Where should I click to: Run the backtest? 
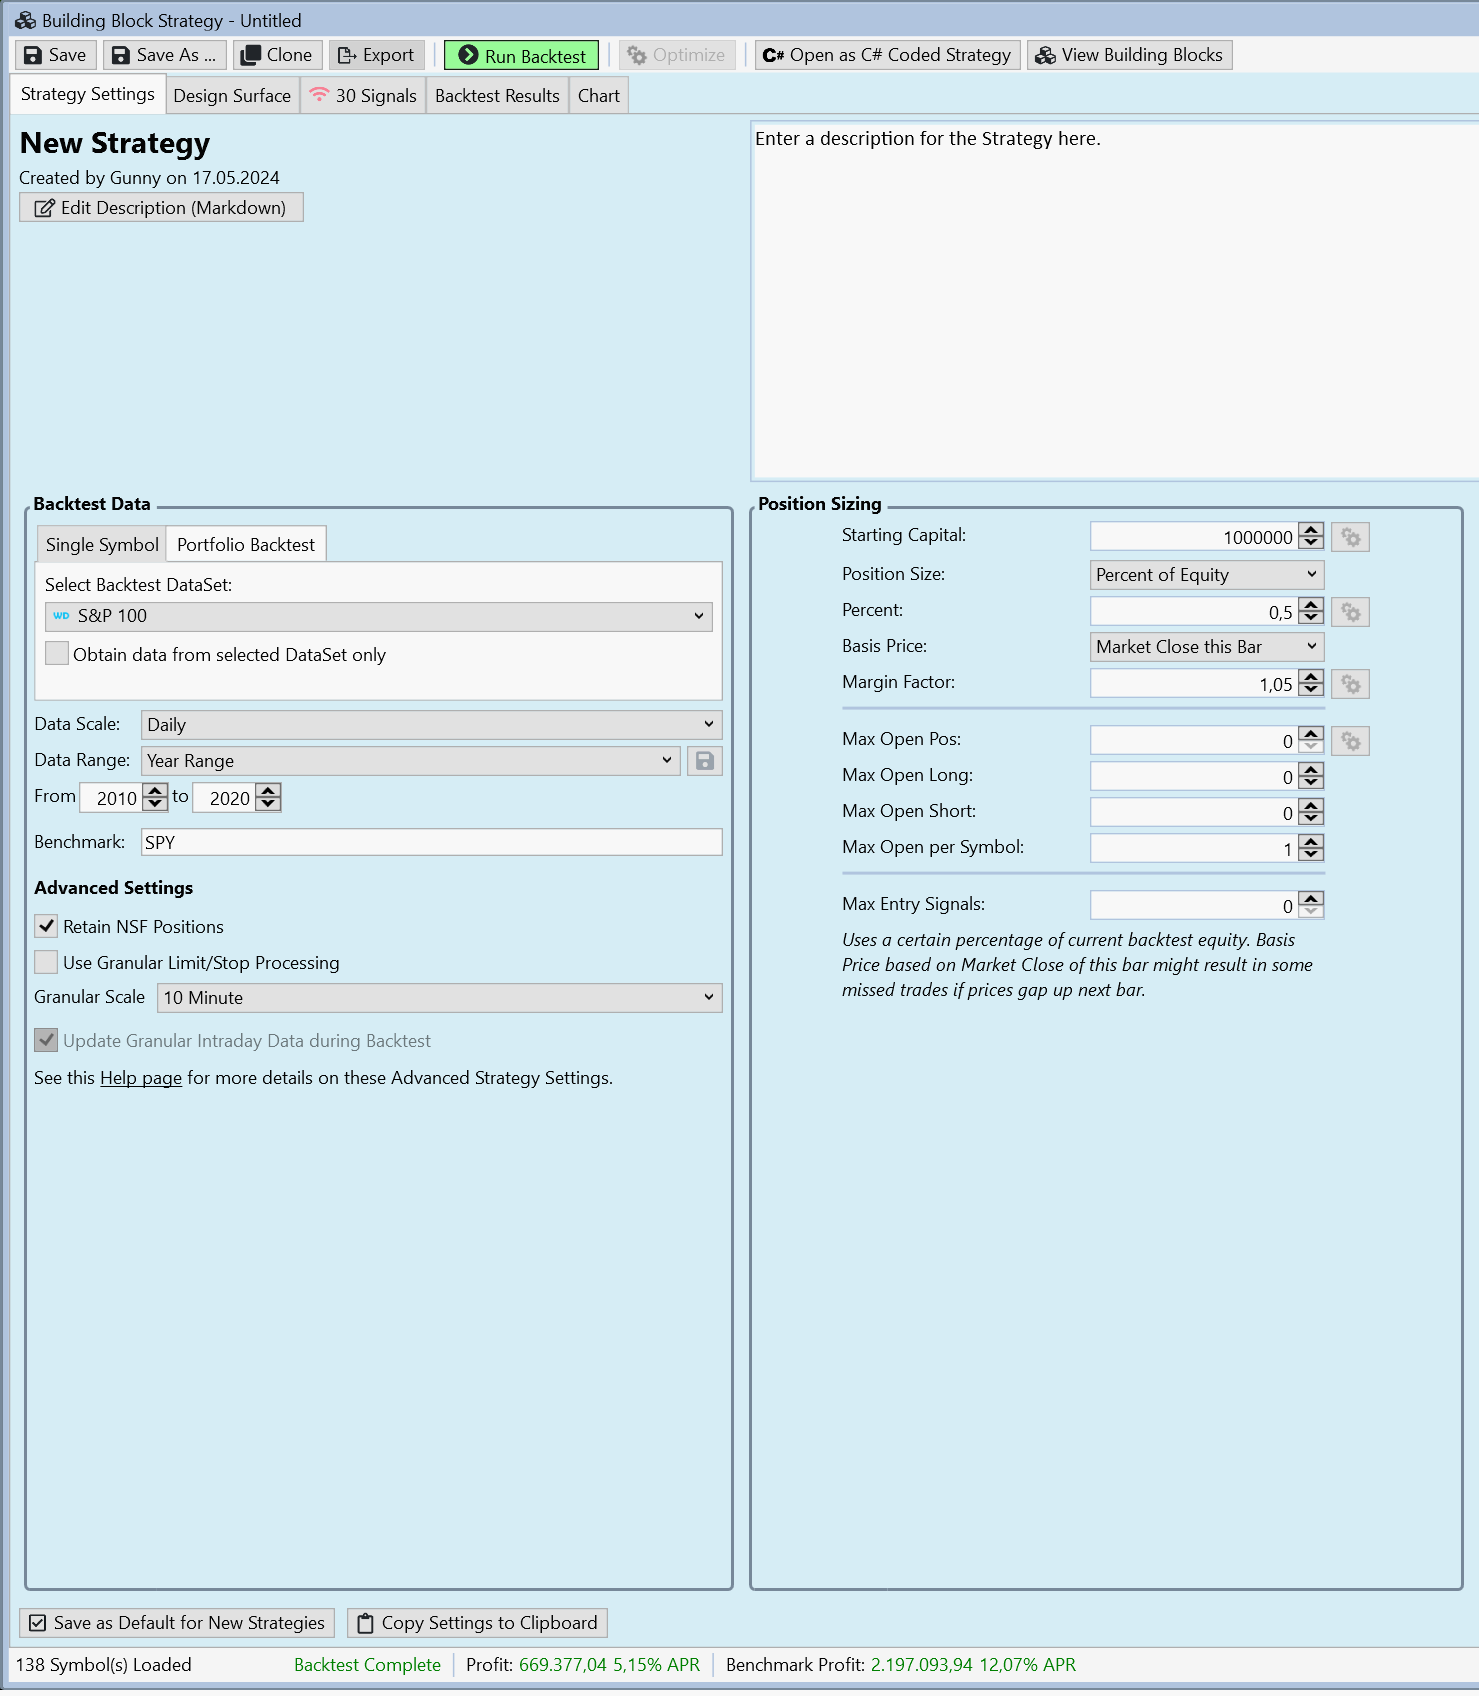click(521, 55)
